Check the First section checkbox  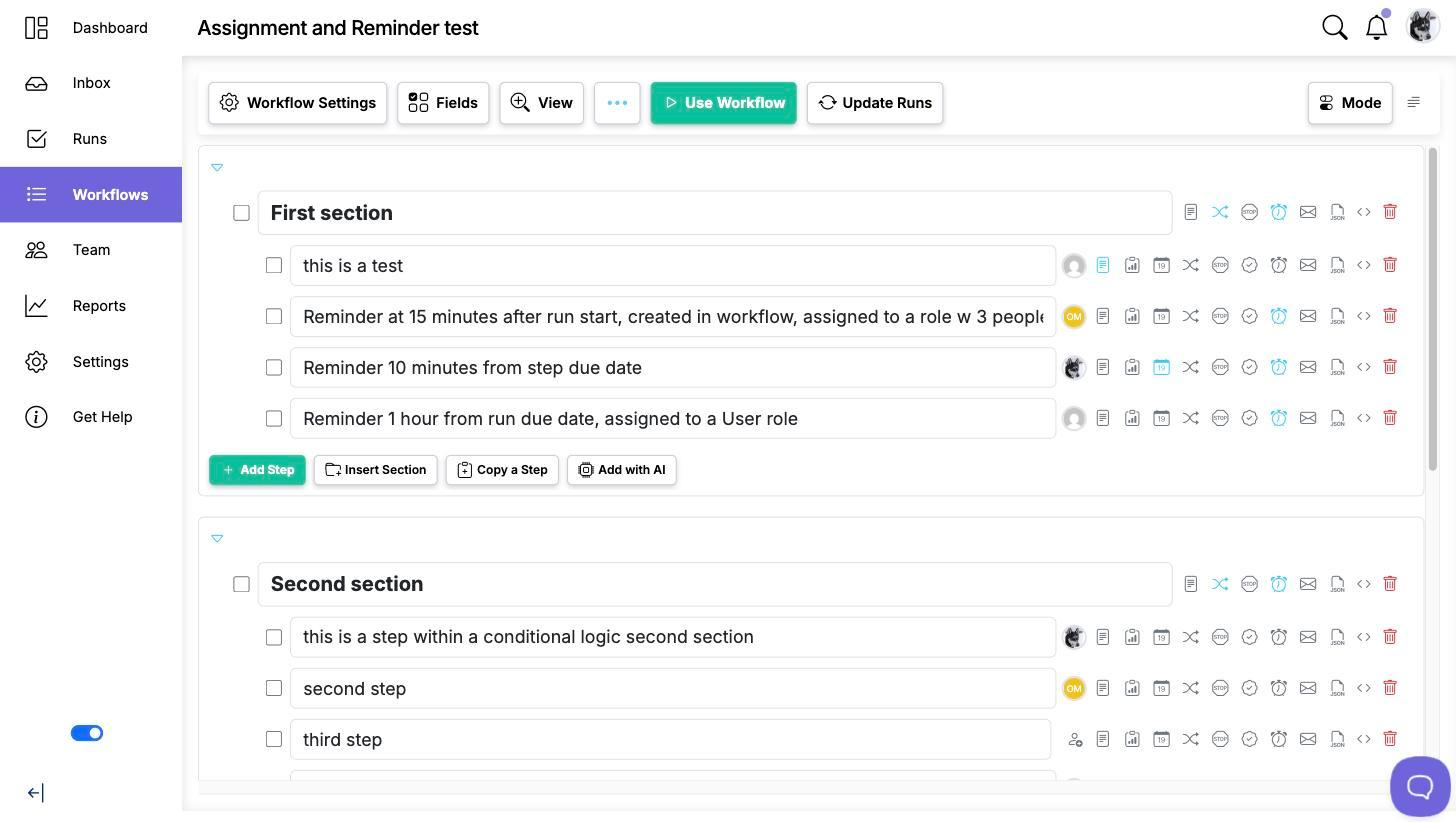click(x=241, y=213)
